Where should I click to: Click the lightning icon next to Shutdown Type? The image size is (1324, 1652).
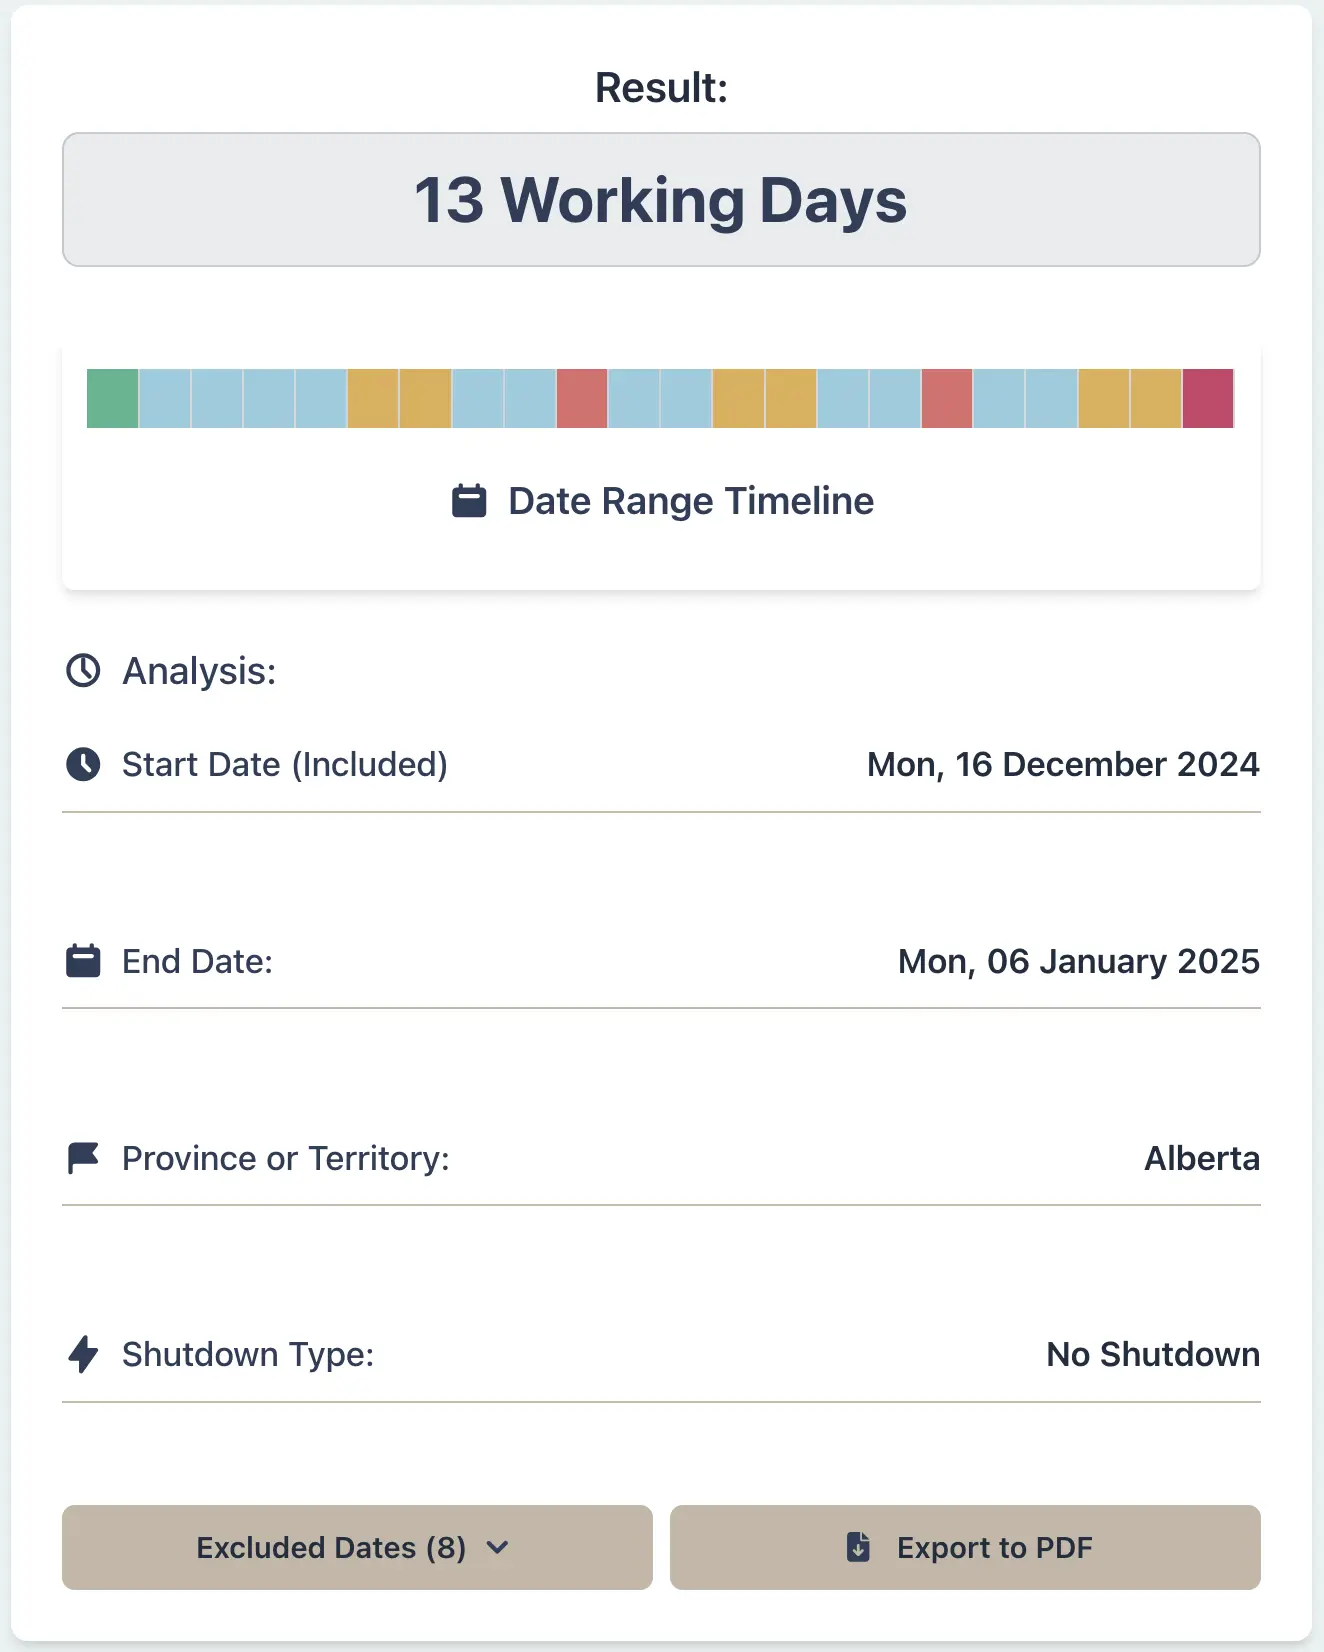pyautogui.click(x=84, y=1354)
